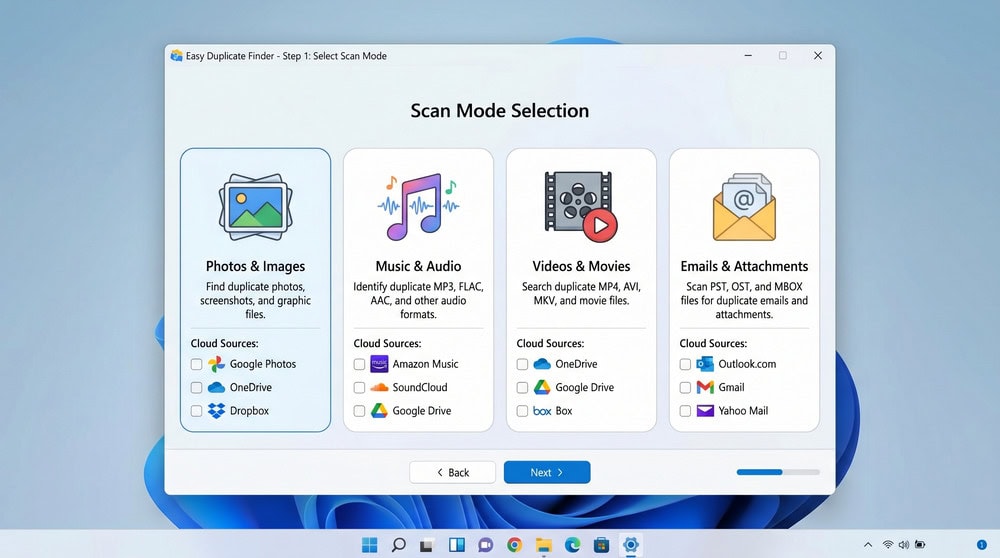Tick the Gmail checkbox
This screenshot has width=1000, height=558.
(x=685, y=388)
